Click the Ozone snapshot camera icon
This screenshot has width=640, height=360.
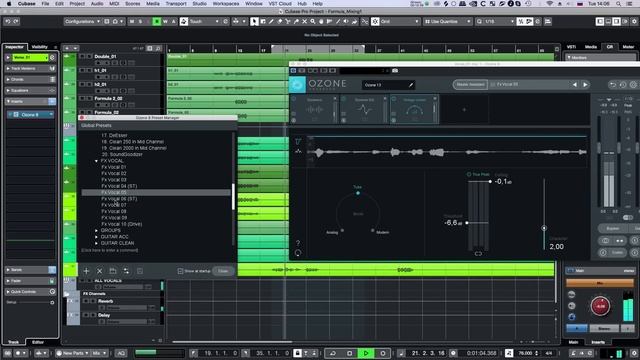[x=395, y=71]
